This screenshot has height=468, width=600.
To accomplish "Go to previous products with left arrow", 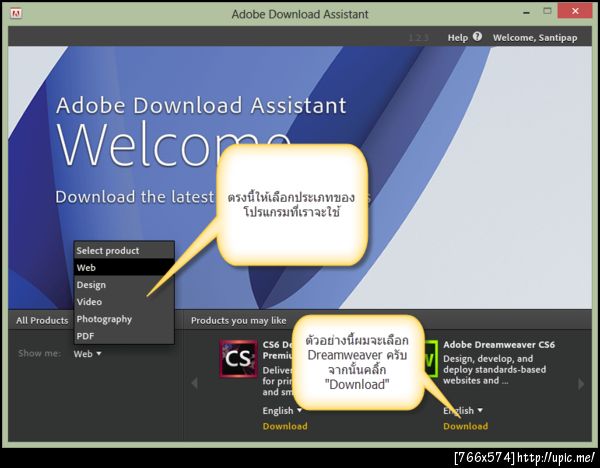I will click(x=194, y=383).
